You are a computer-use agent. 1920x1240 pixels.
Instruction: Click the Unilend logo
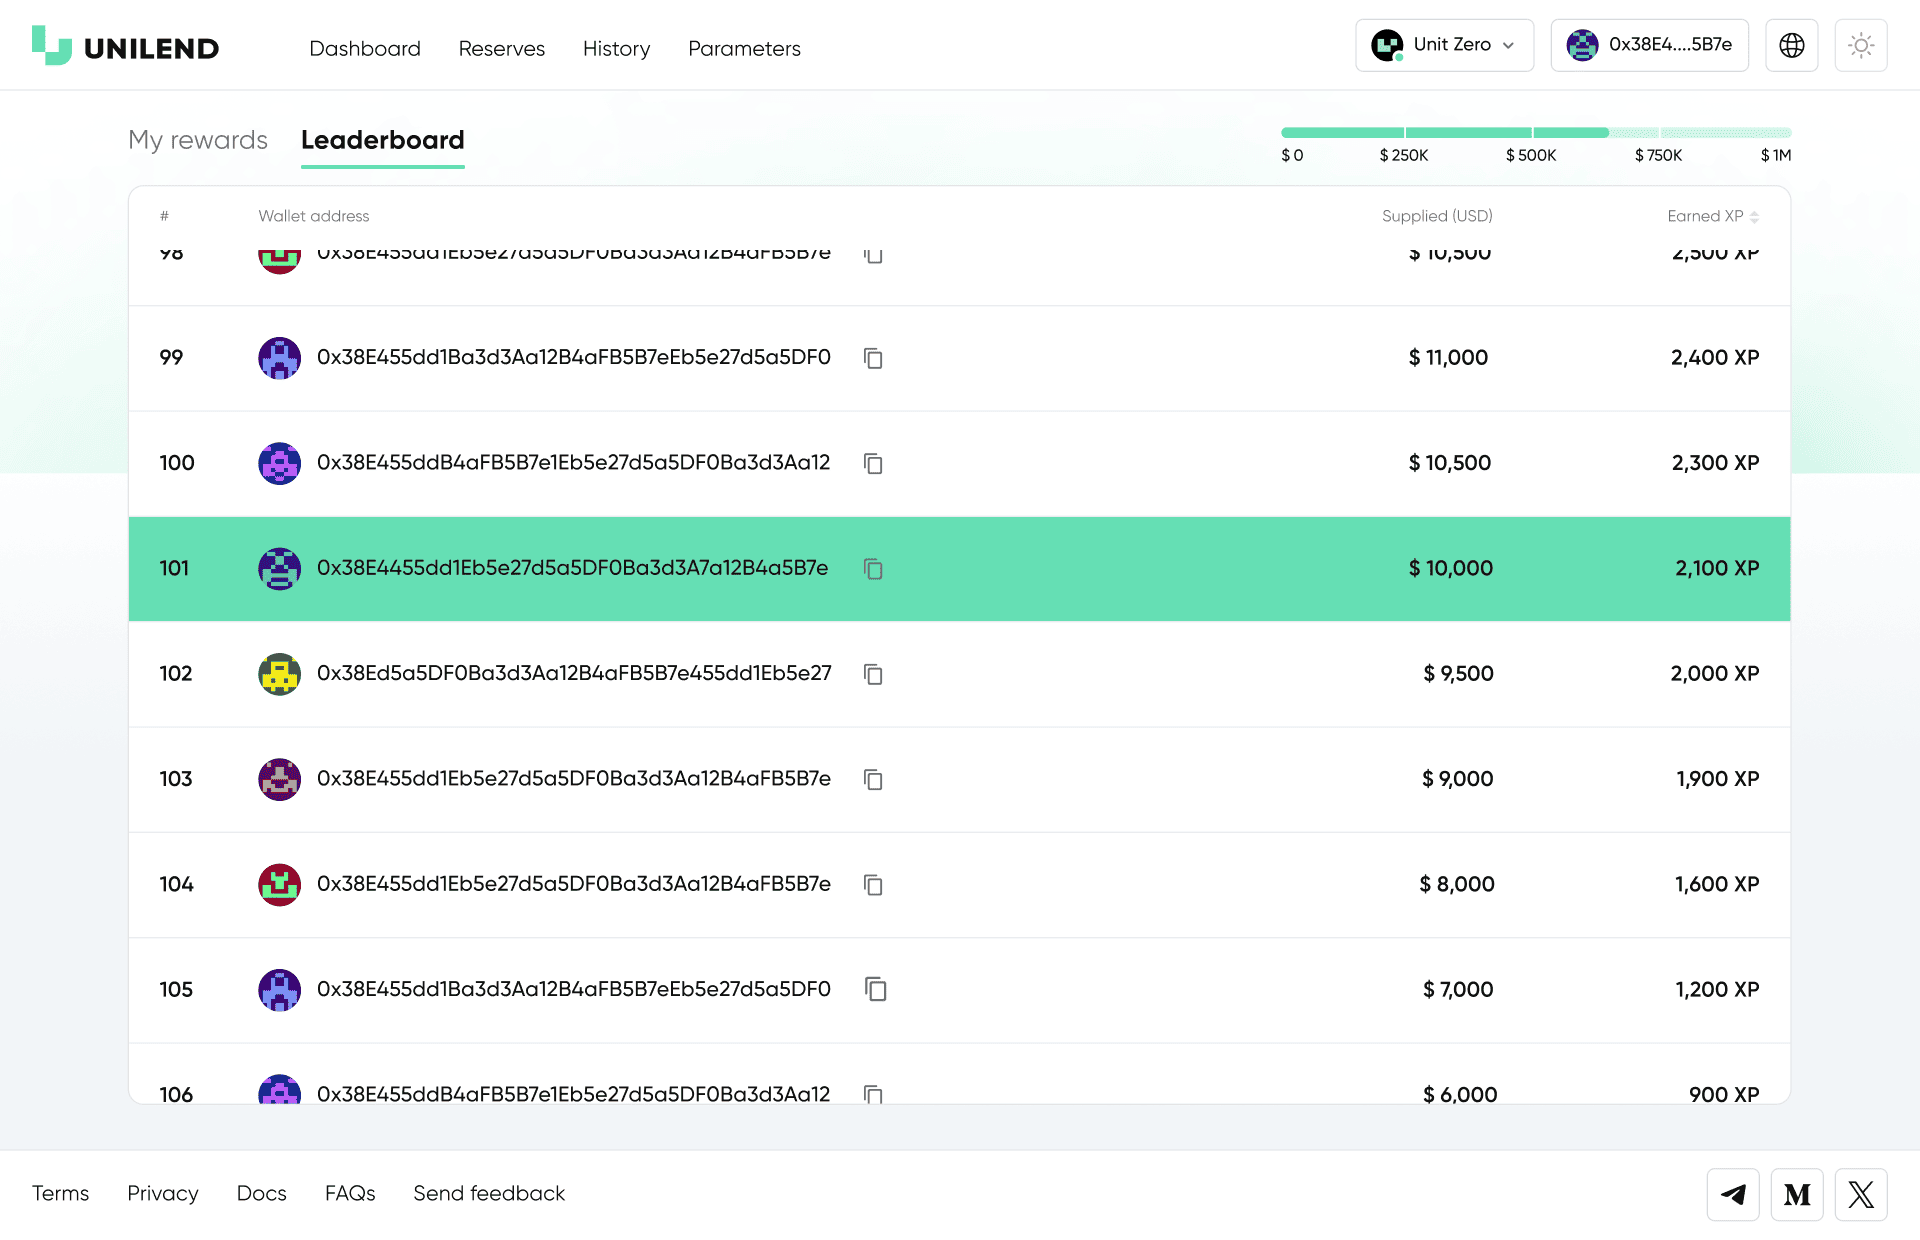tap(126, 47)
